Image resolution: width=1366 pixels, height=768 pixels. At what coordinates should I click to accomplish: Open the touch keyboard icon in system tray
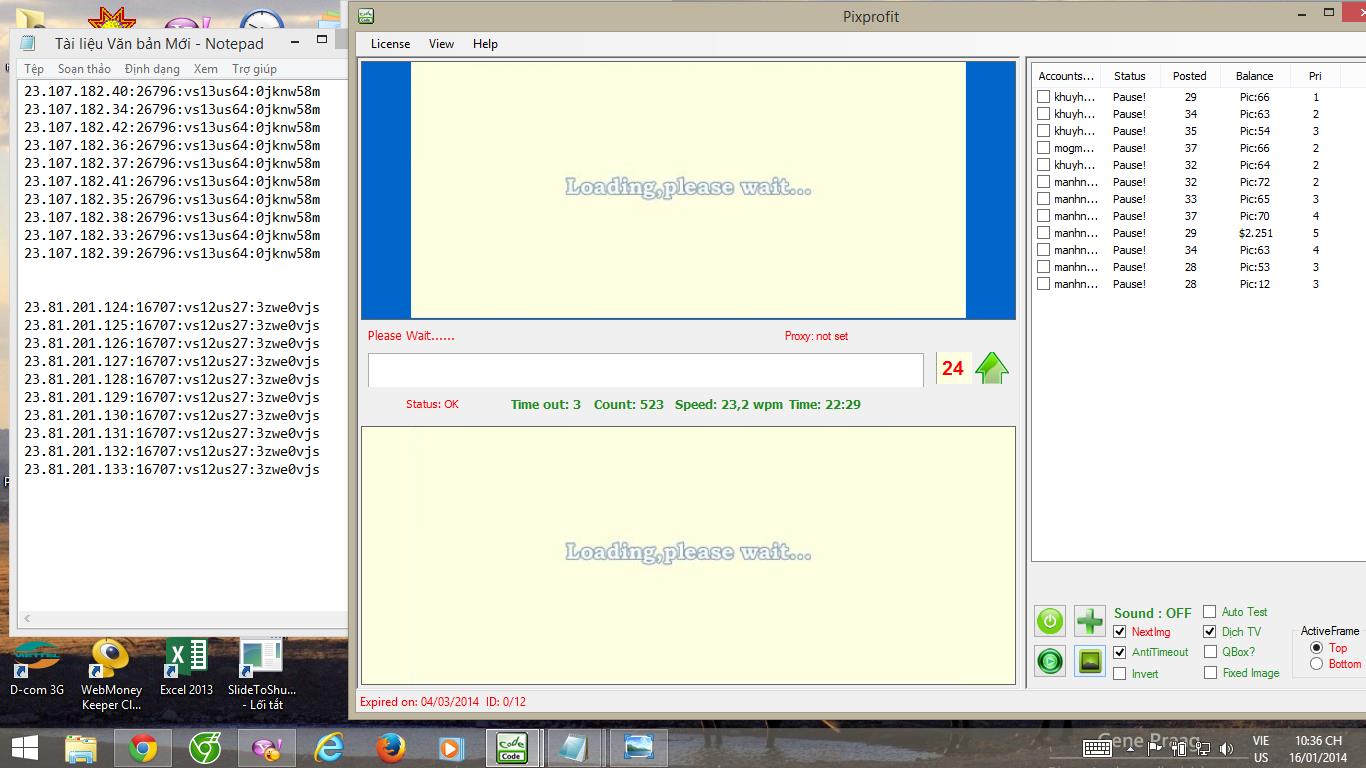click(x=1097, y=748)
